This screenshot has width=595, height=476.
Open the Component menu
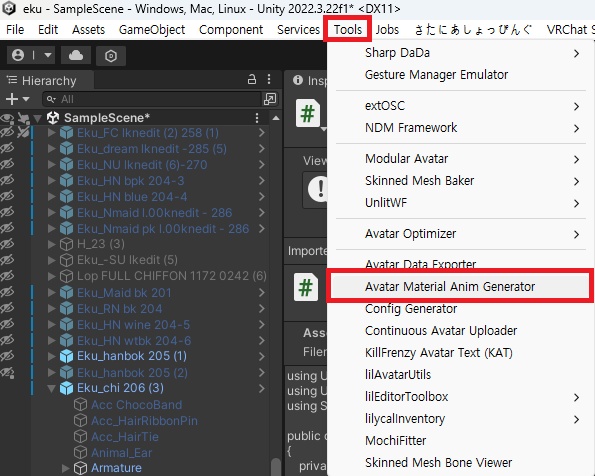click(x=231, y=29)
